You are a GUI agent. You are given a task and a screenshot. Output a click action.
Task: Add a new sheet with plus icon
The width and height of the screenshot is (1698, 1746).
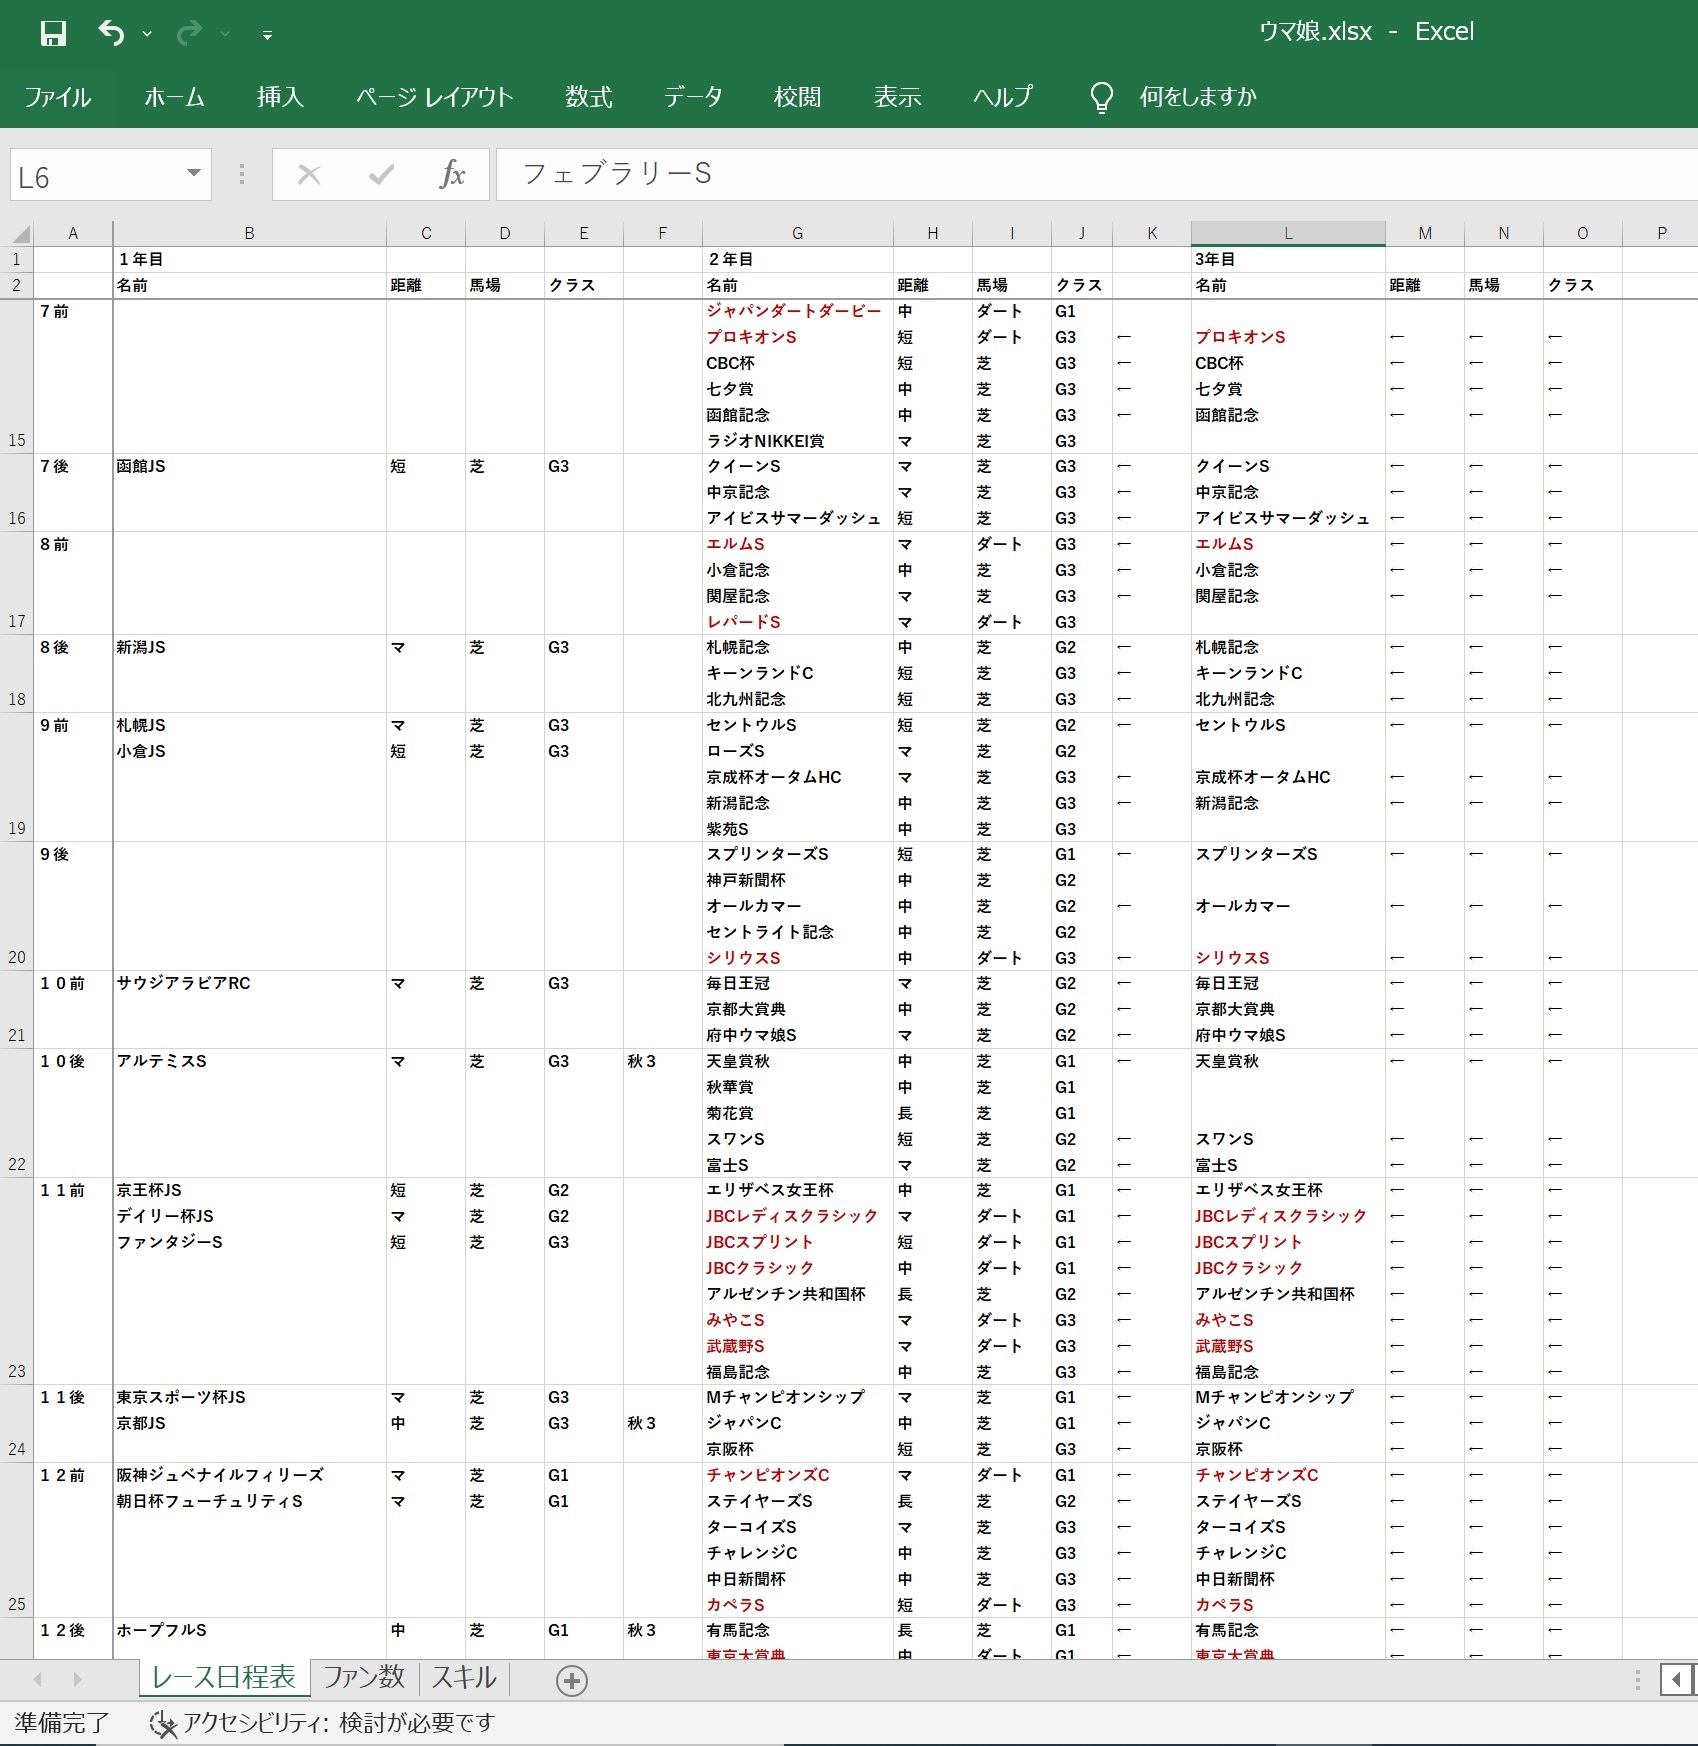[x=571, y=1681]
